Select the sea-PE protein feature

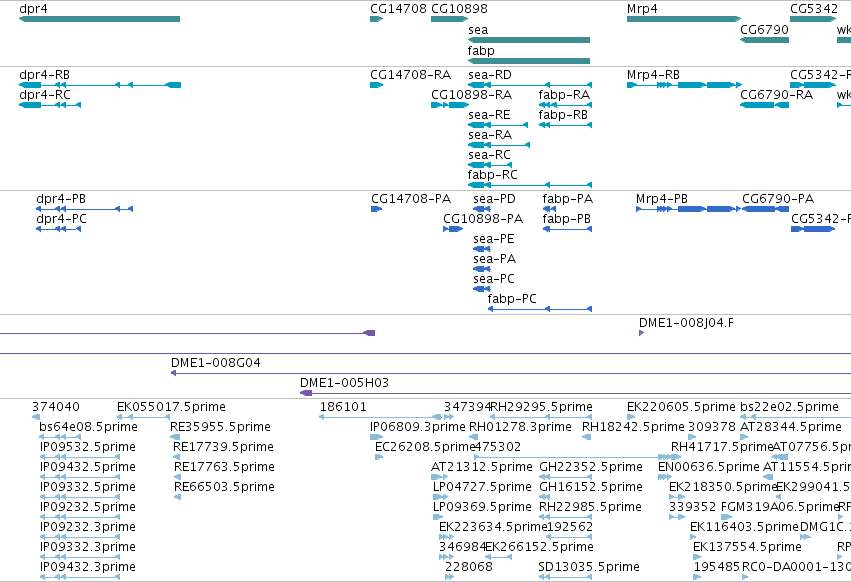[482, 249]
